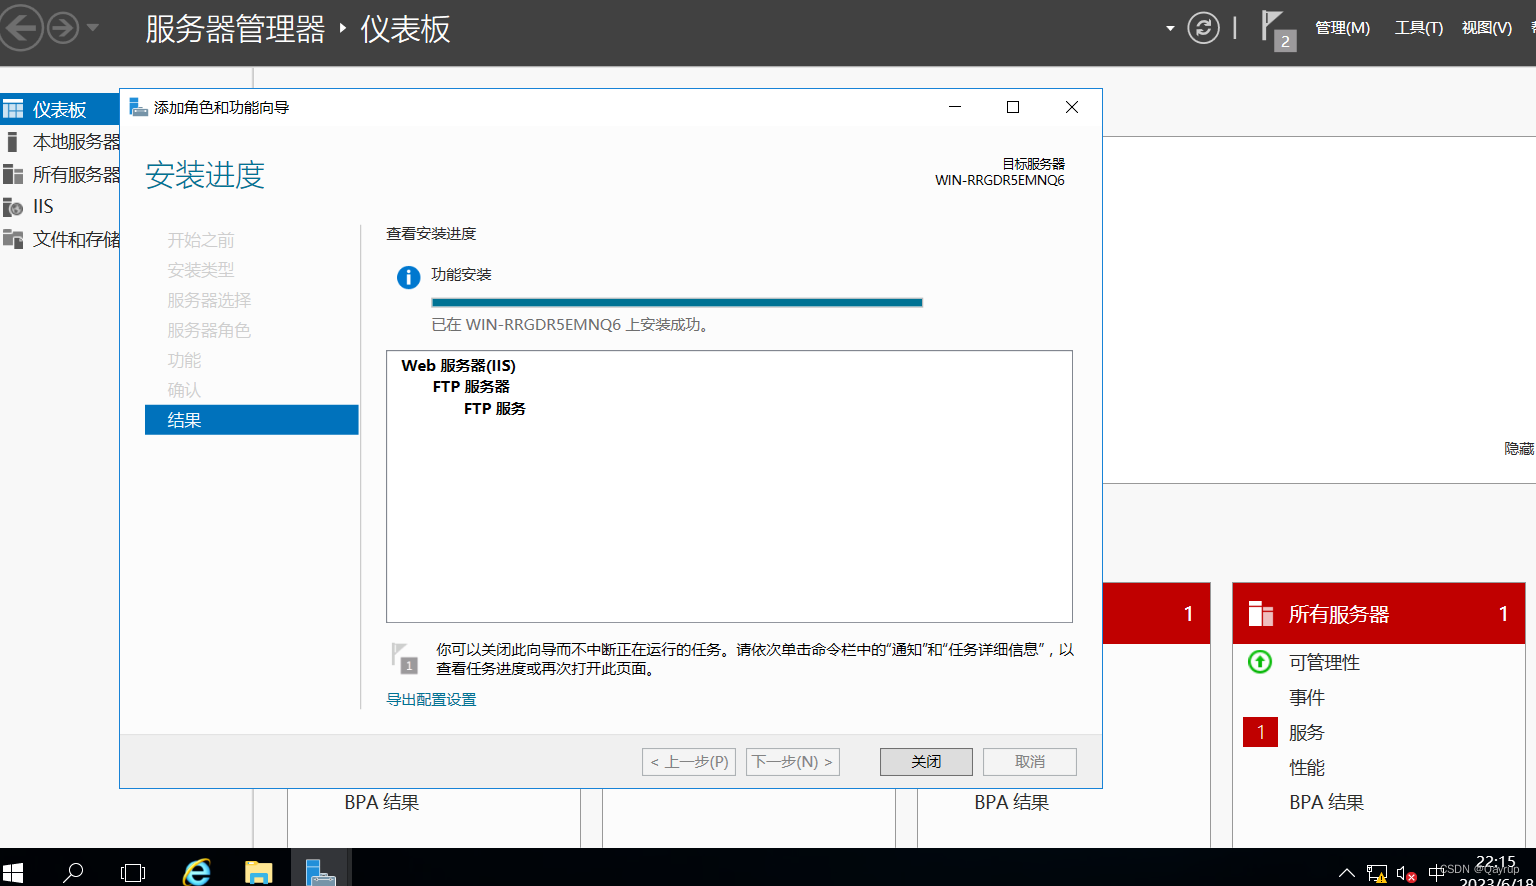Viewport: 1536px width, 886px height.
Task: Select the 确认 wizard step
Action: [x=185, y=389]
